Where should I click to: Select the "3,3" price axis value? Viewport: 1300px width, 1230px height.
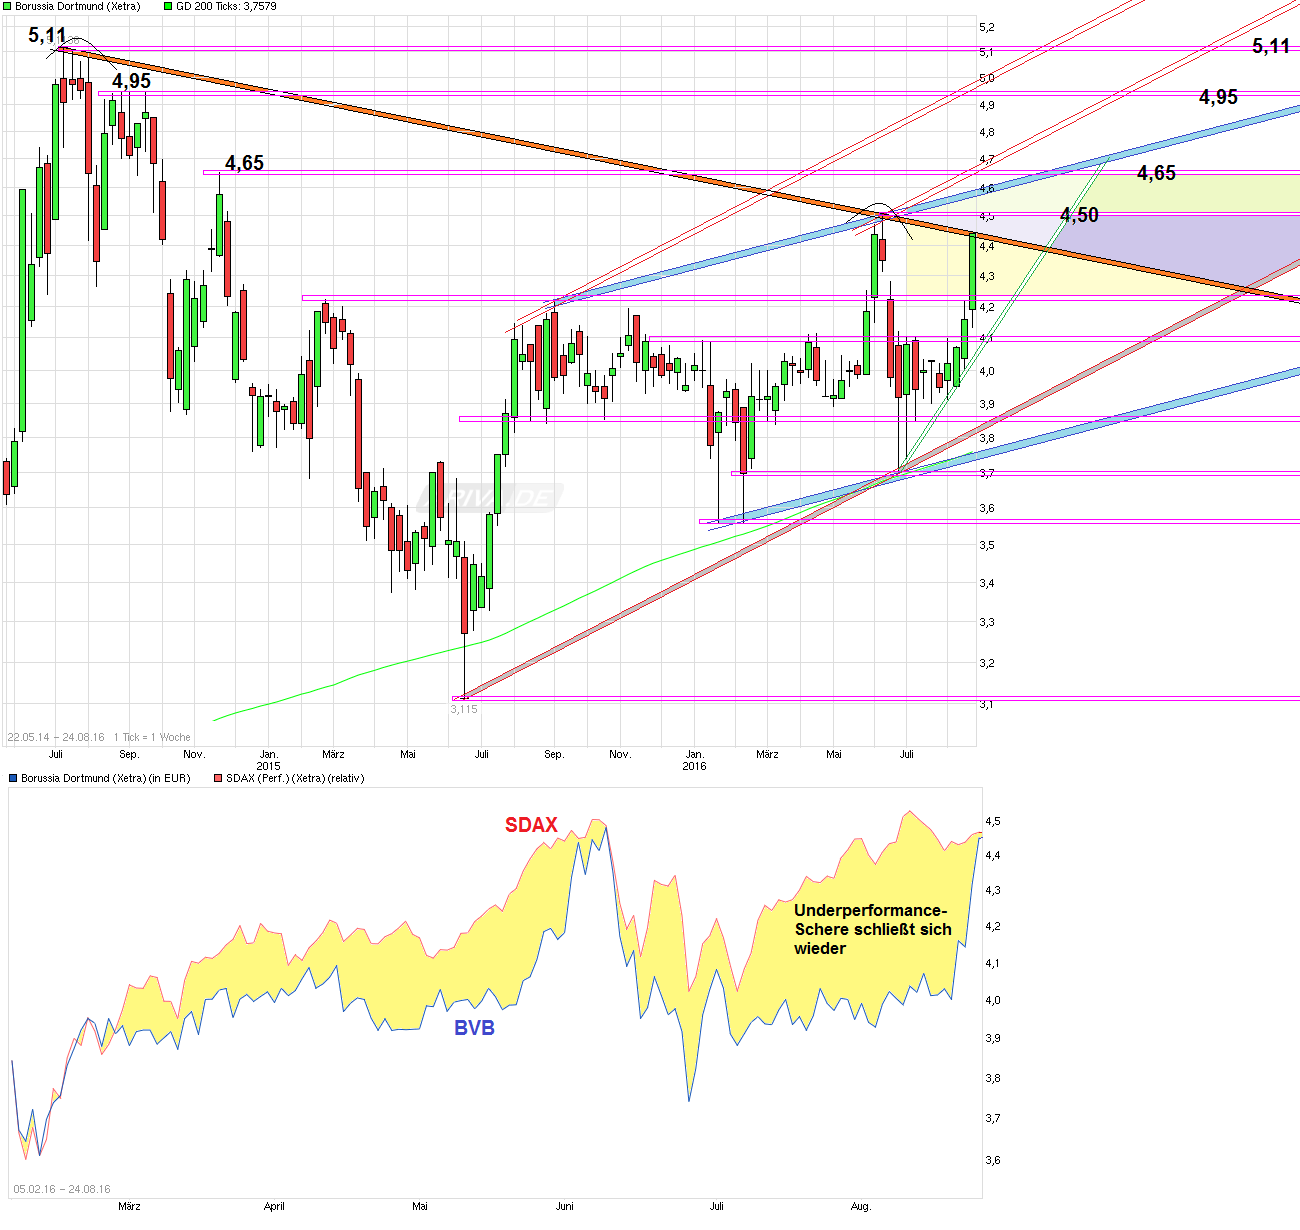coord(987,622)
